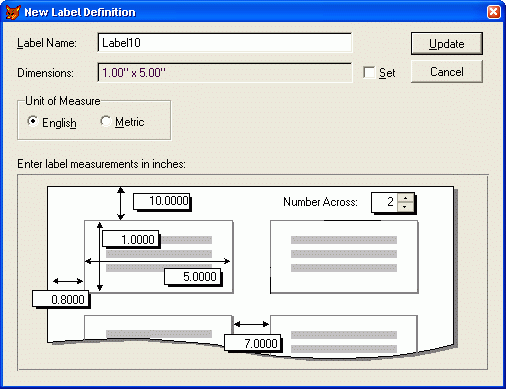Select the label height field 1.0000
The height and width of the screenshot is (389, 506).
(x=130, y=239)
